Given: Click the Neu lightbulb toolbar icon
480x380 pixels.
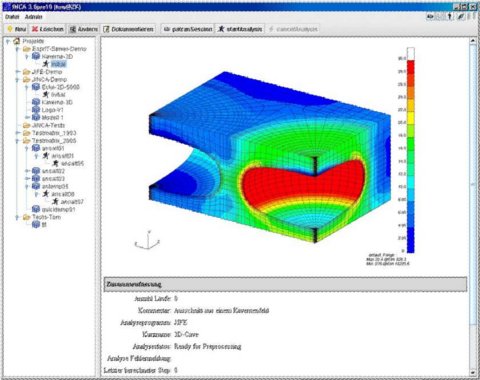Looking at the screenshot, I should [10, 29].
